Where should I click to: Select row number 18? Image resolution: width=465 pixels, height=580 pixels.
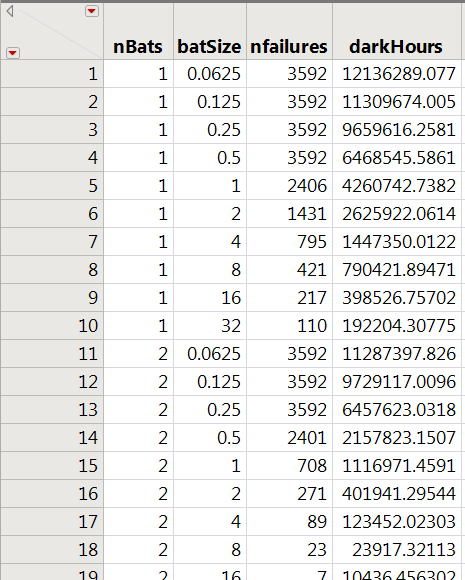[x=52, y=550]
